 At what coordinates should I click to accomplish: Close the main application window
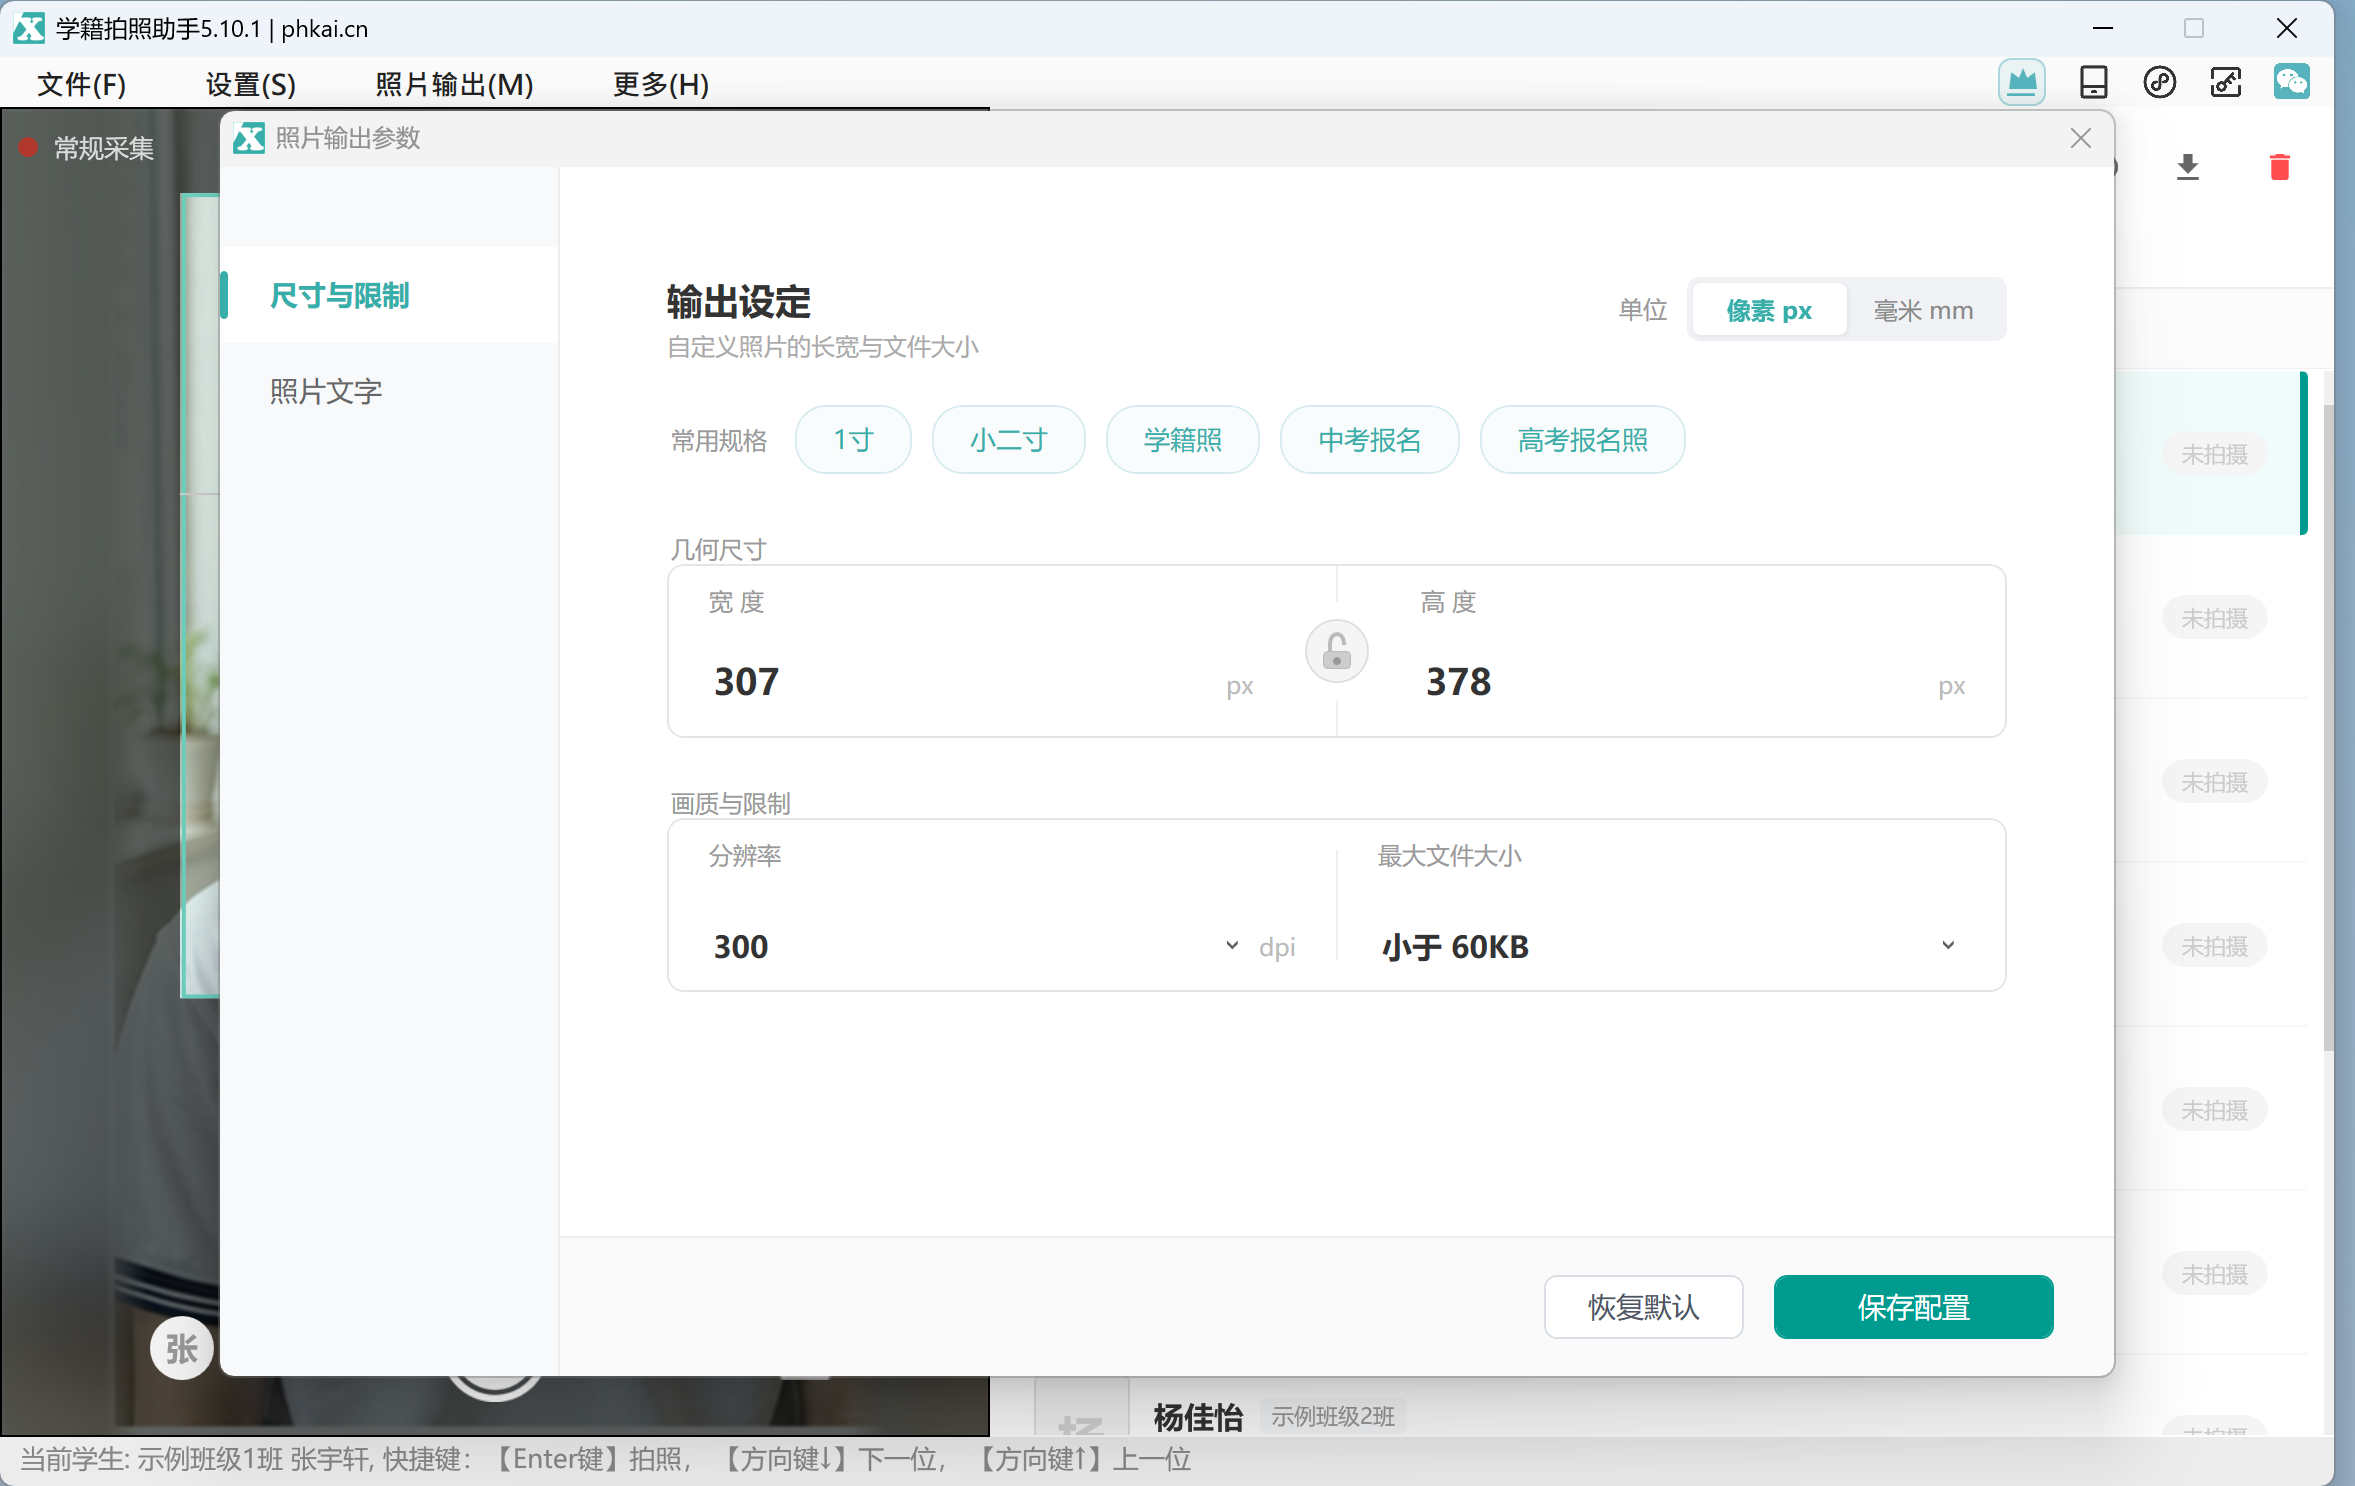(2286, 28)
